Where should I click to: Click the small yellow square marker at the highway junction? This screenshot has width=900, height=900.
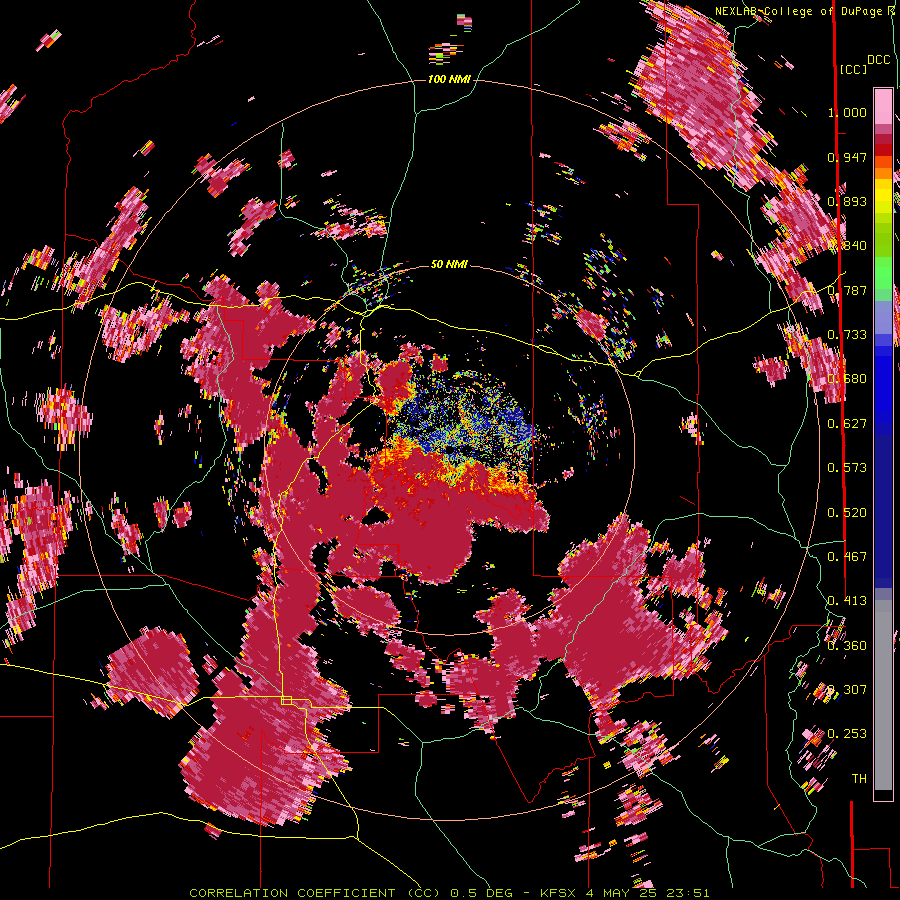point(286,700)
